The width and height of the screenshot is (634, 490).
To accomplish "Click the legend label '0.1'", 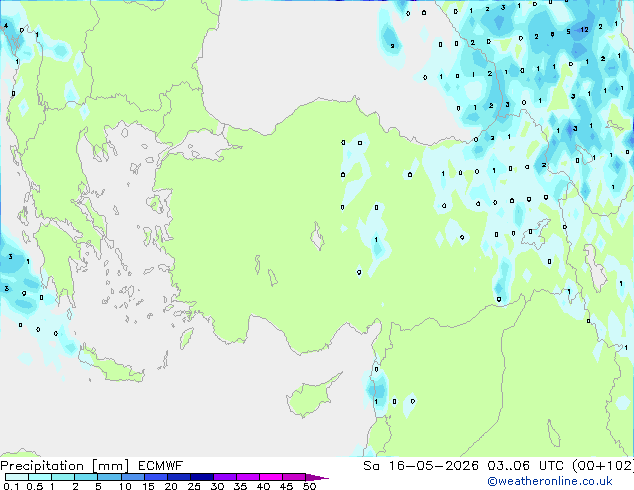I will coord(11,486).
